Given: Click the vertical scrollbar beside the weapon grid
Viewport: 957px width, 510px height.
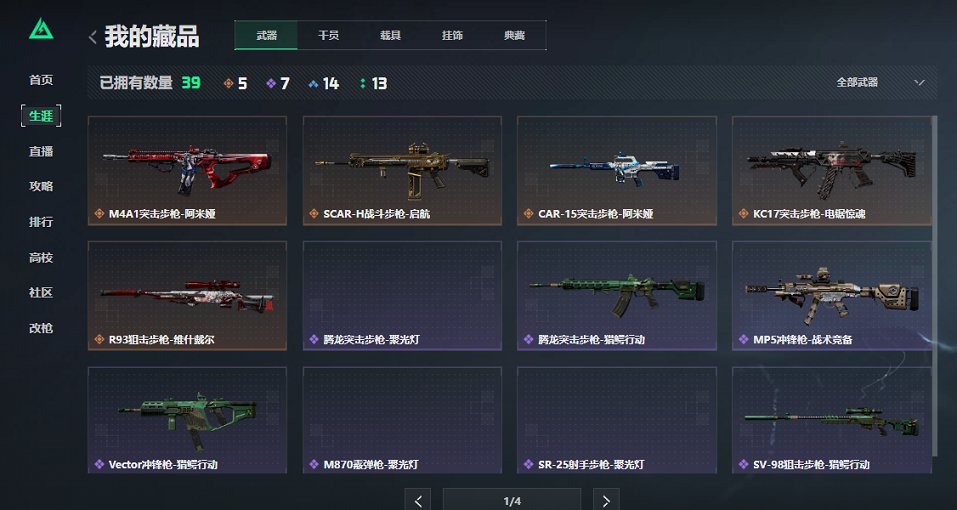Looking at the screenshot, I should (934, 286).
